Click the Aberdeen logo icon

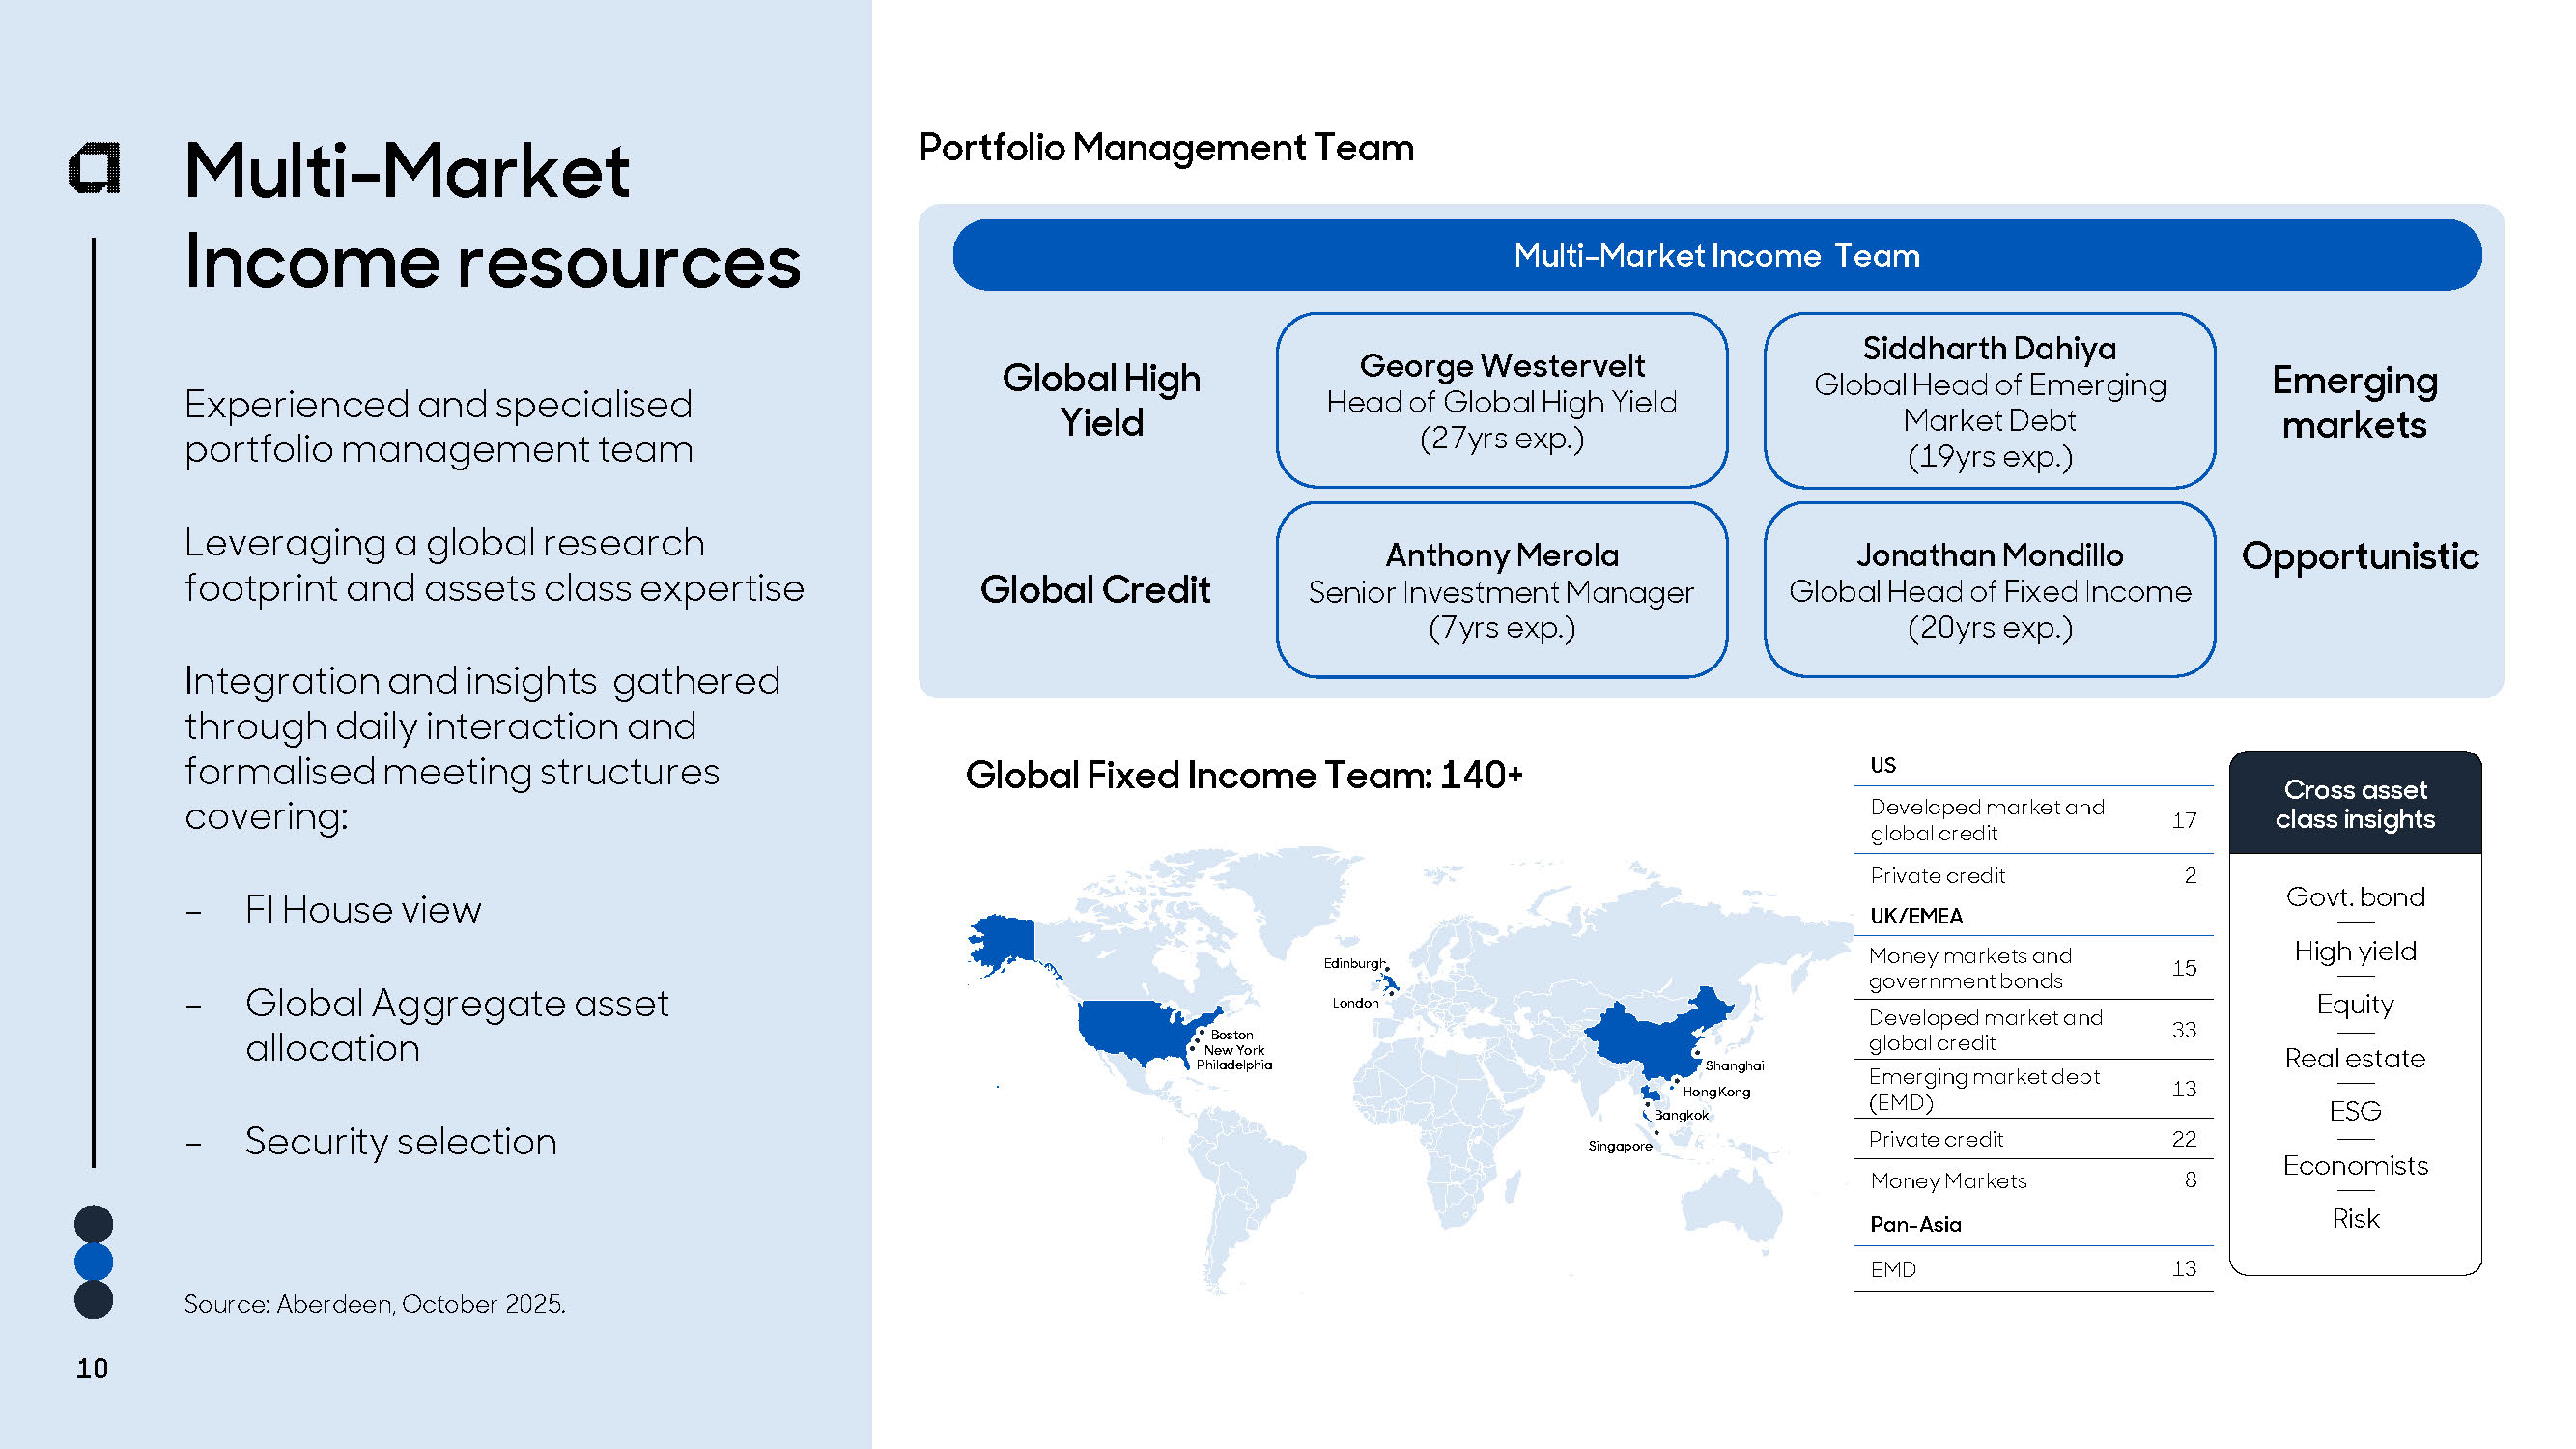[95, 168]
